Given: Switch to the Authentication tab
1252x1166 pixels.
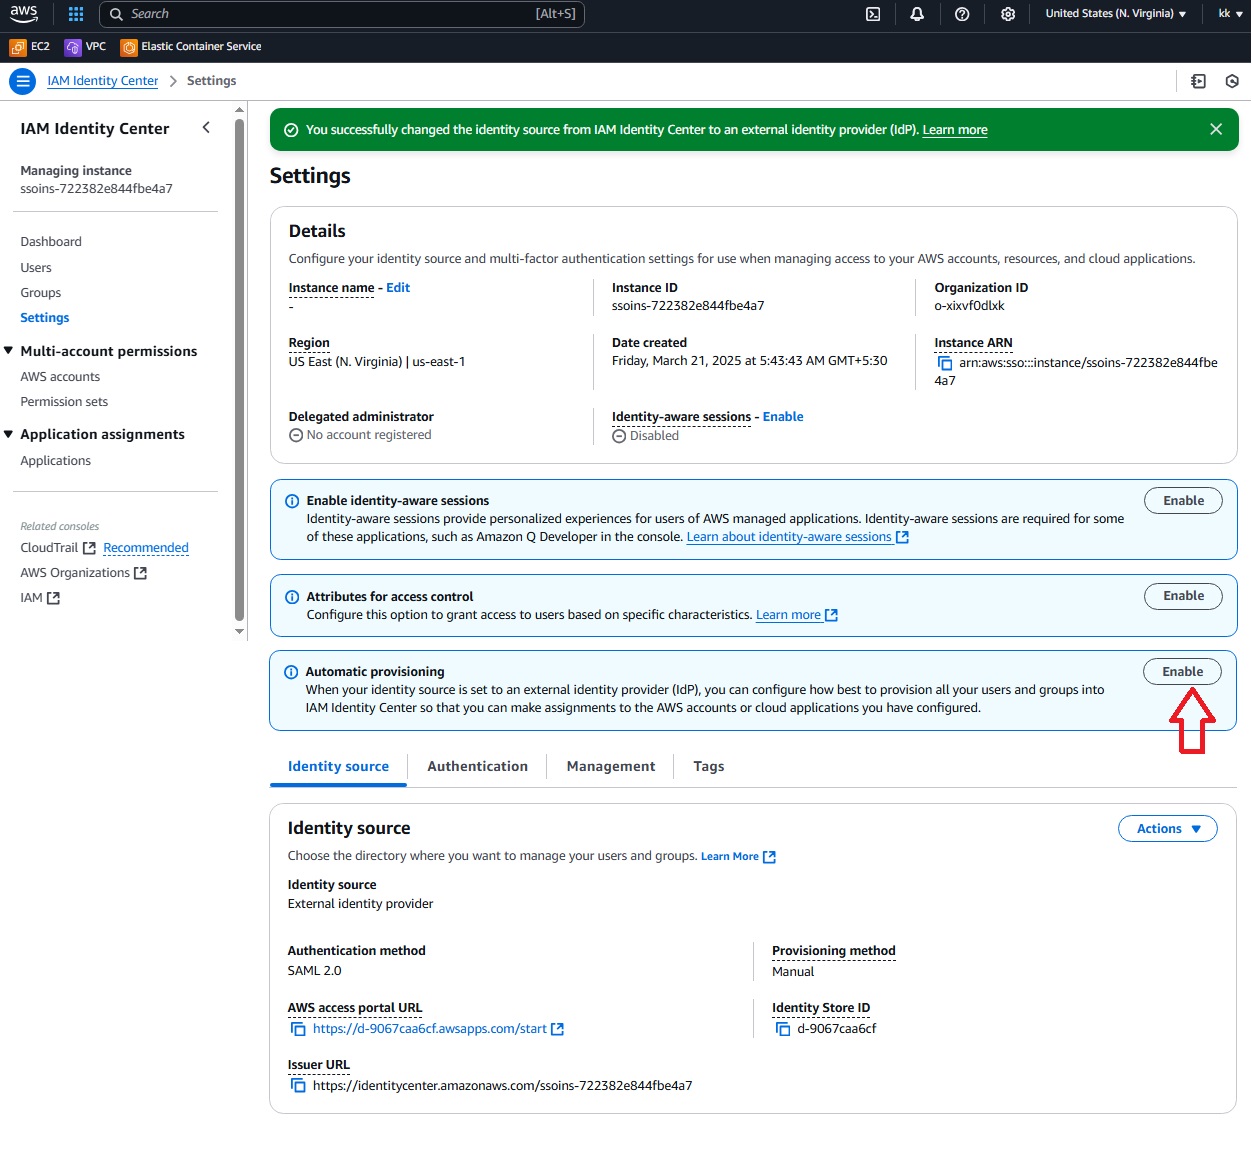Looking at the screenshot, I should coord(477,767).
